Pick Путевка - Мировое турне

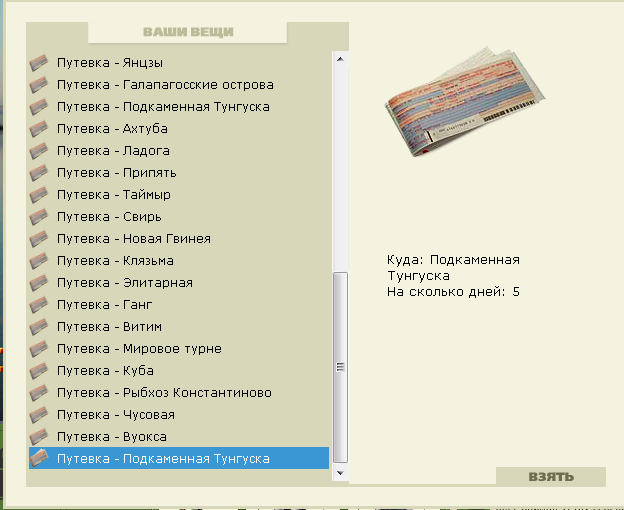coord(179,348)
